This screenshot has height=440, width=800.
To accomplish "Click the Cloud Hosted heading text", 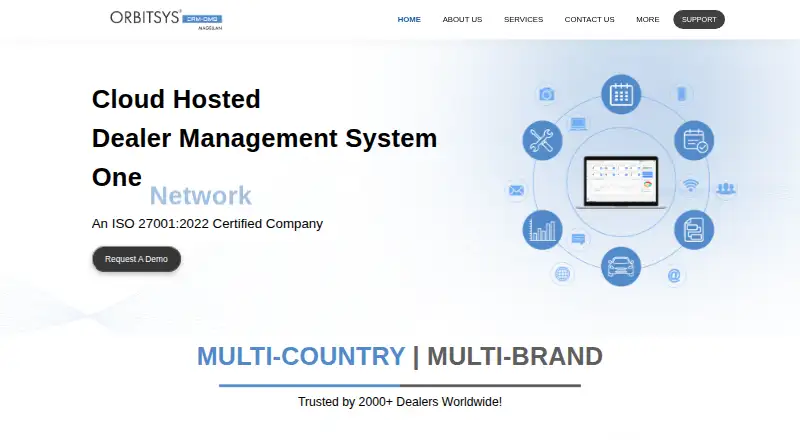I will coord(176,99).
